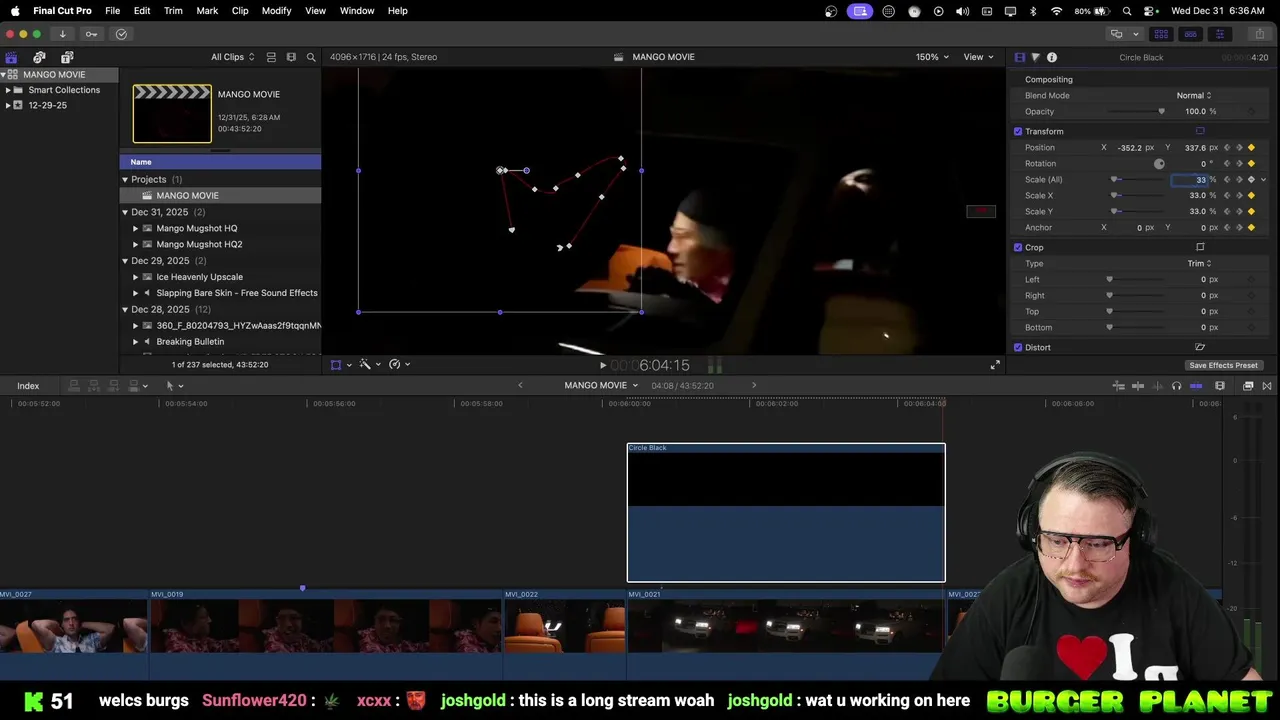Enter full screen viewer playback
Viewport: 1280px width, 720px height.
995,365
